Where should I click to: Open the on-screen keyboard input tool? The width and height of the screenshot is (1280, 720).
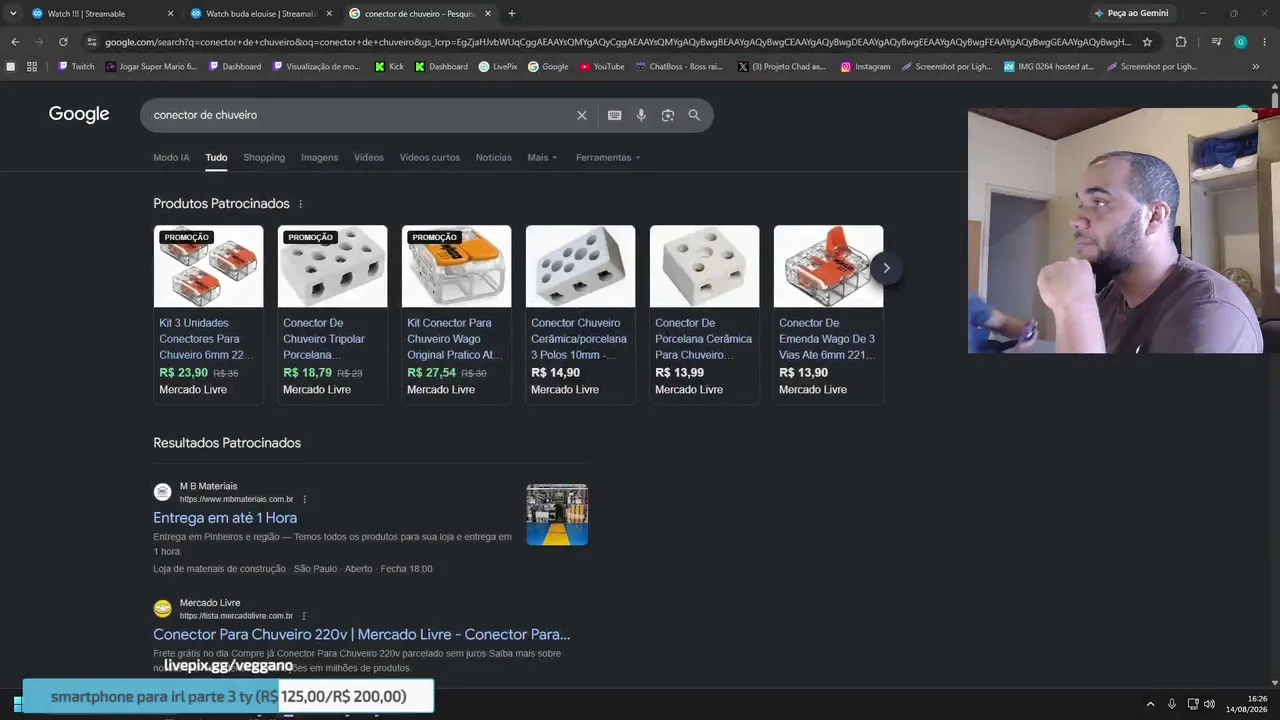[x=615, y=115]
